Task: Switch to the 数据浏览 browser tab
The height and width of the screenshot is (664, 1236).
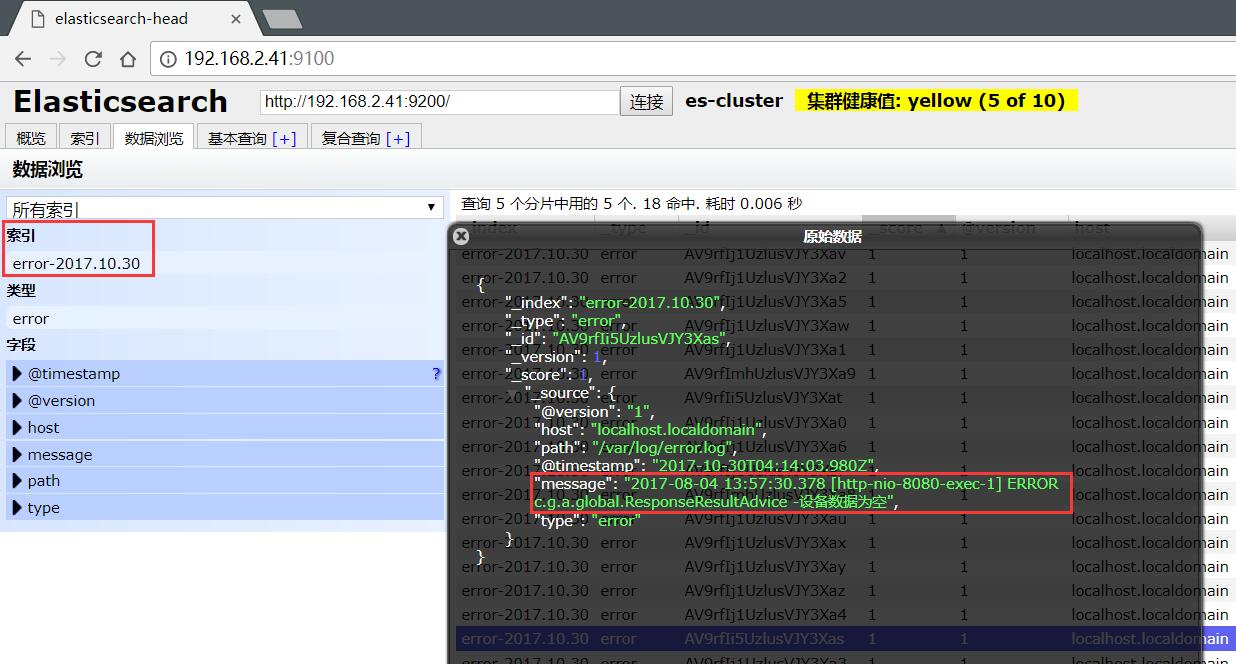Action: (x=154, y=138)
